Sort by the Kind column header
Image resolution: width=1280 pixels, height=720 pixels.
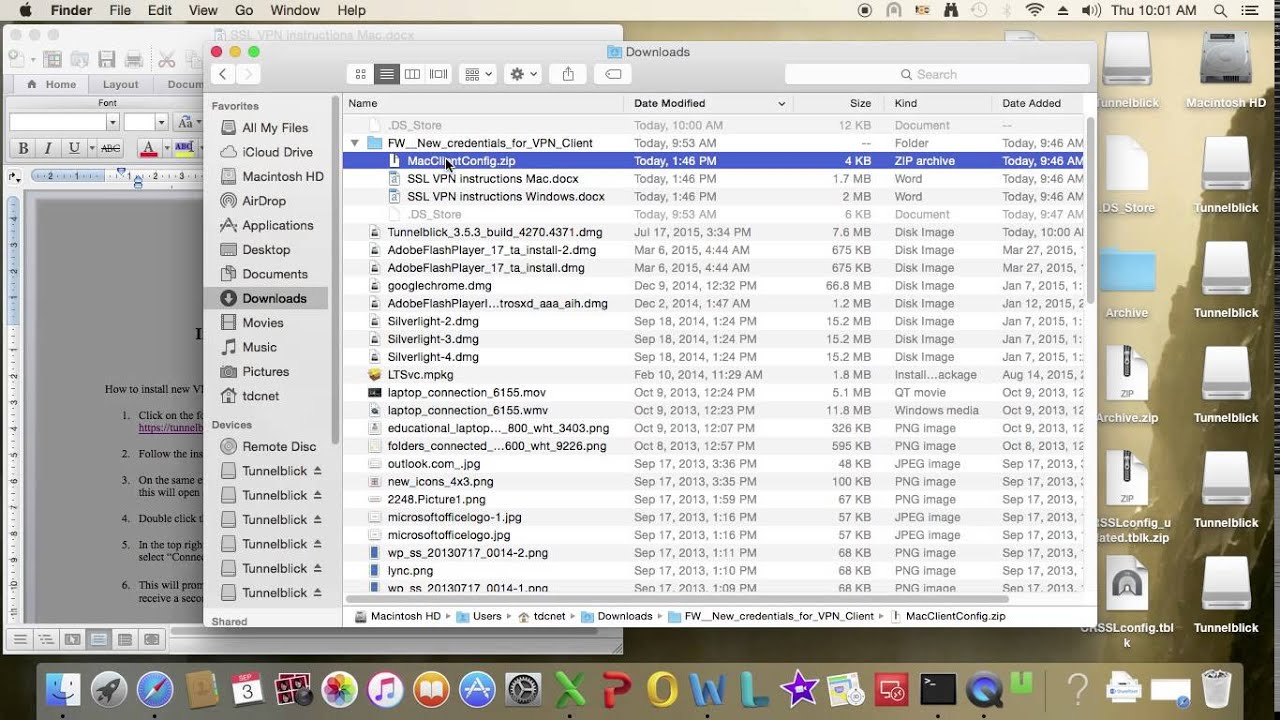(938, 103)
